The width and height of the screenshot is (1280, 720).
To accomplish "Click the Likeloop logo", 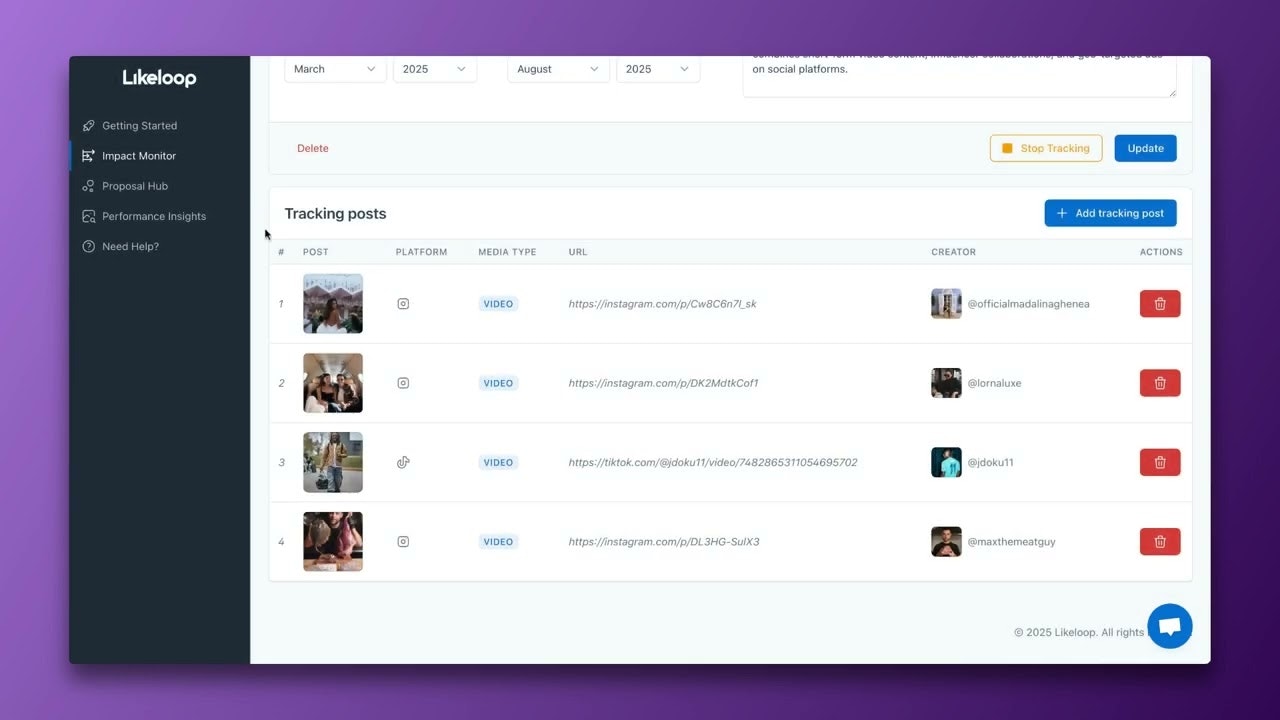I will (159, 78).
